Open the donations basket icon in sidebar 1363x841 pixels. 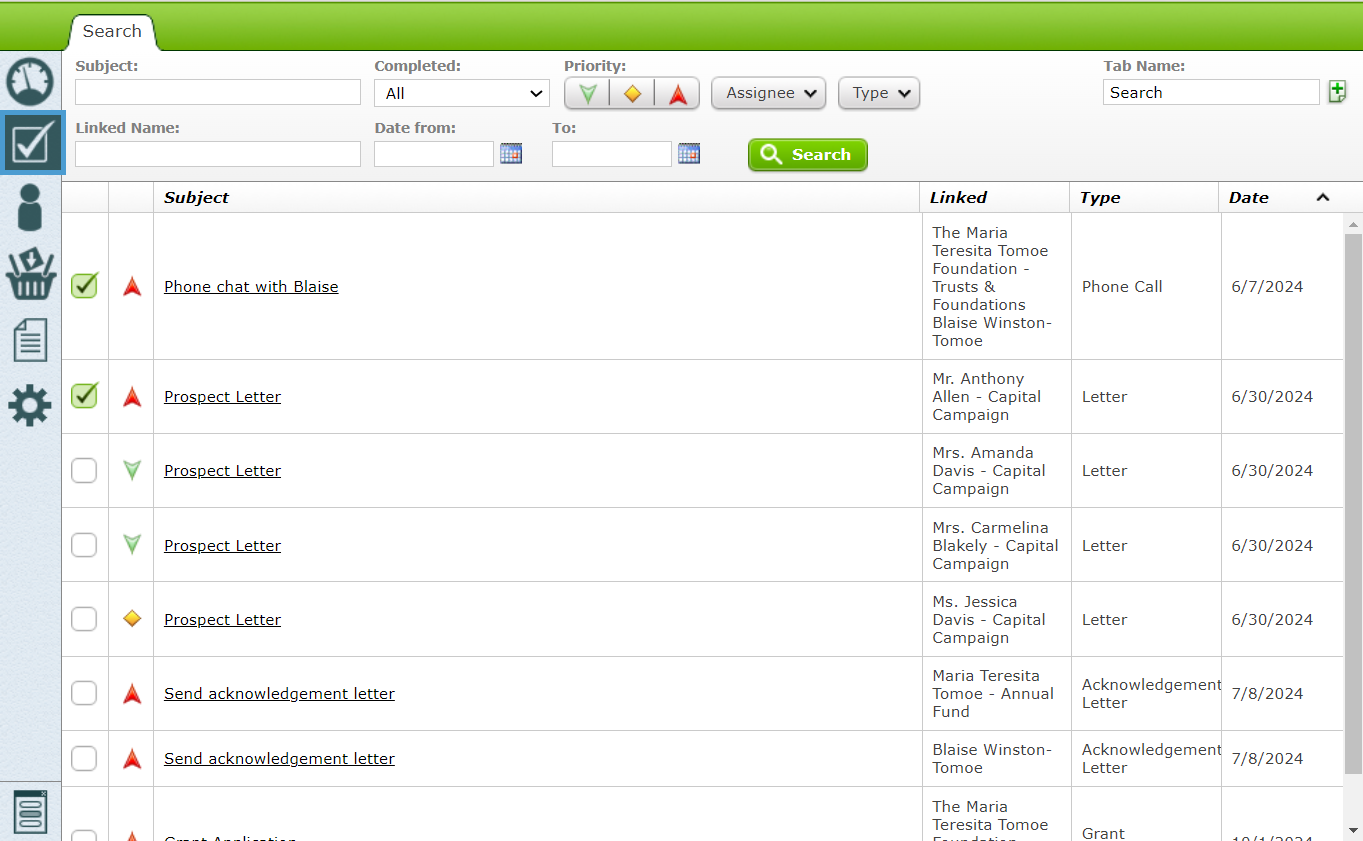pos(30,273)
